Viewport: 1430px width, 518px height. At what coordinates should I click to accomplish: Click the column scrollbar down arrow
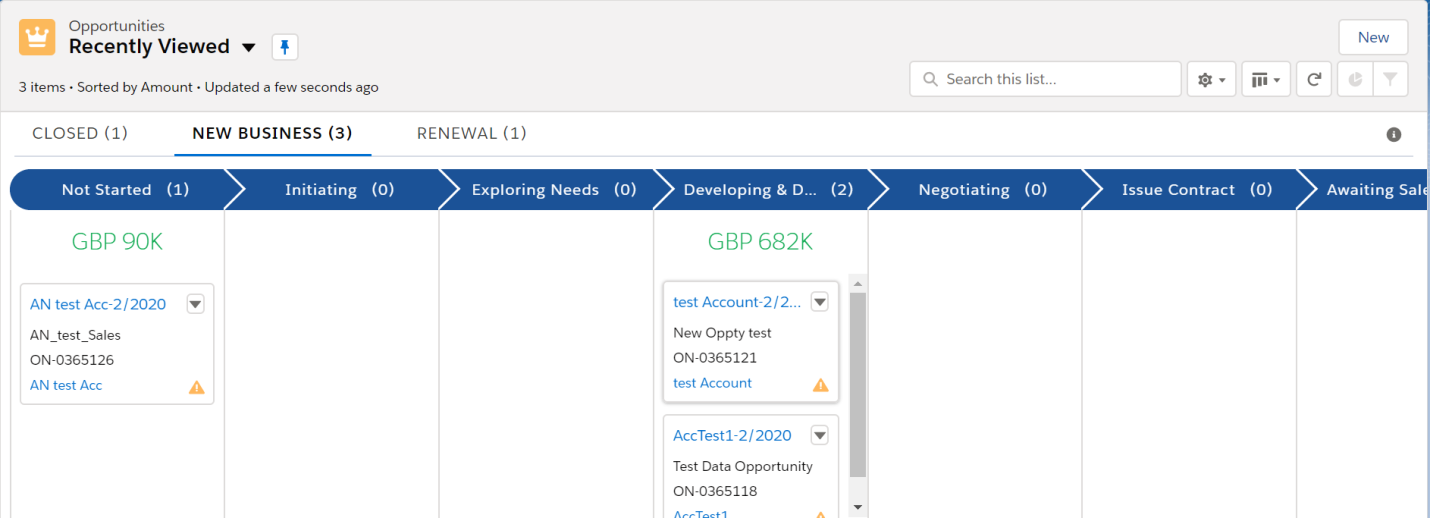pyautogui.click(x=857, y=507)
